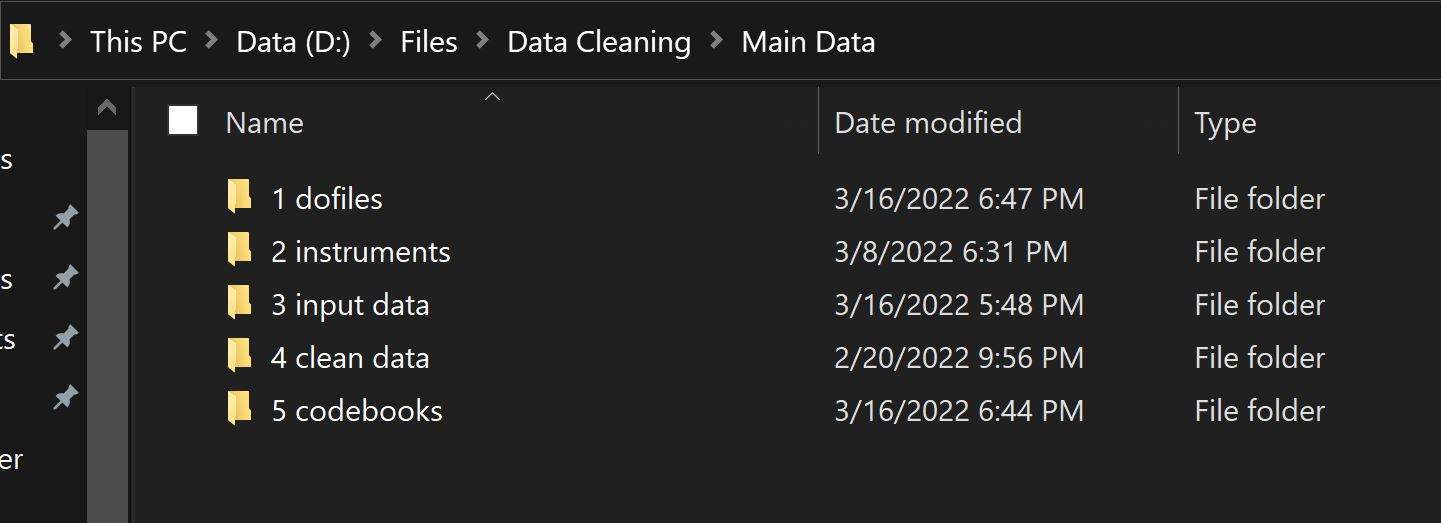The image size is (1441, 523).
Task: Click This PC in the address bar
Action: click(139, 42)
